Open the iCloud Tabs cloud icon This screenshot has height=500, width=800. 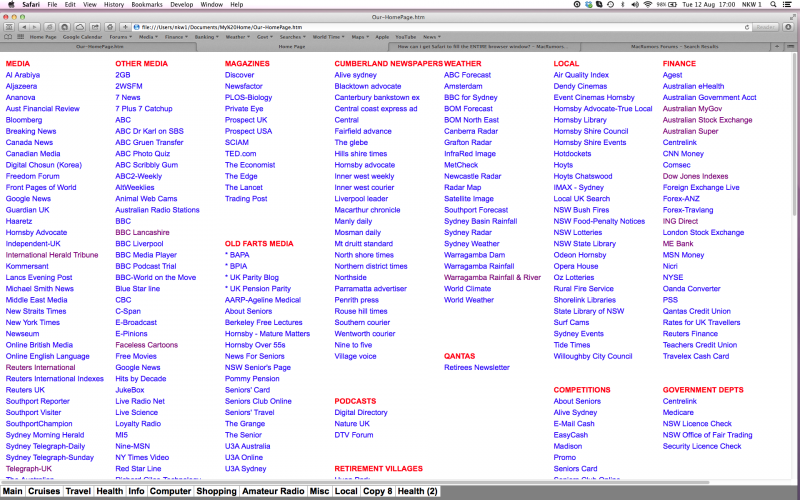tap(80, 27)
